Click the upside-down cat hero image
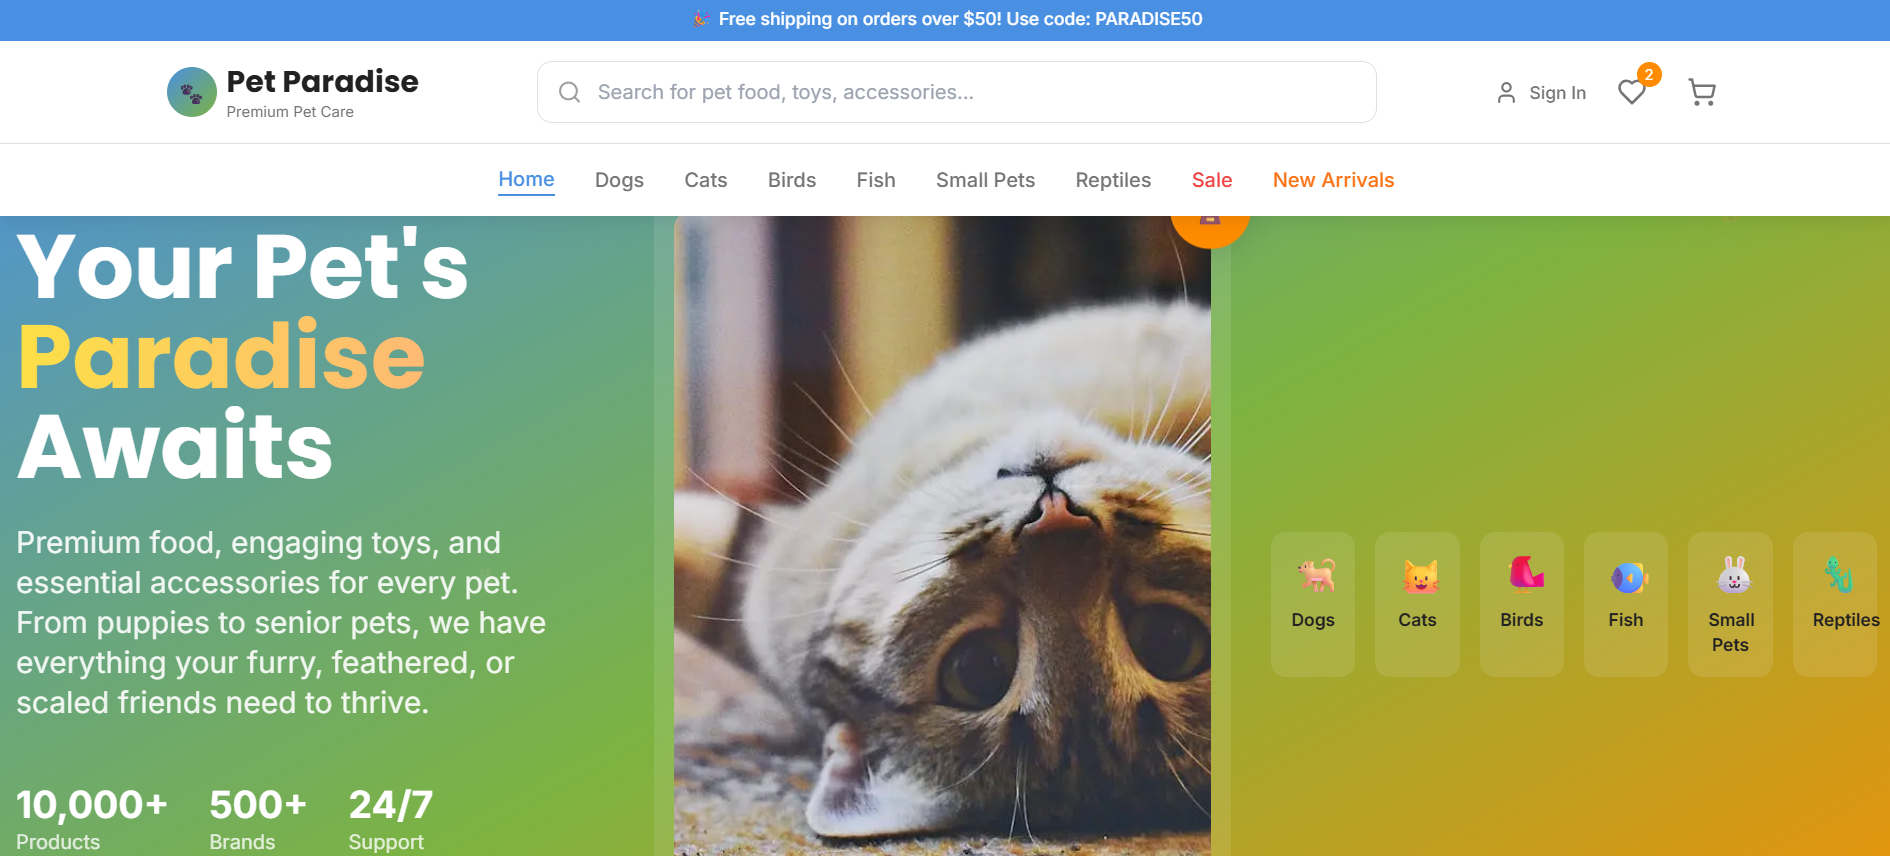 [x=942, y=540]
